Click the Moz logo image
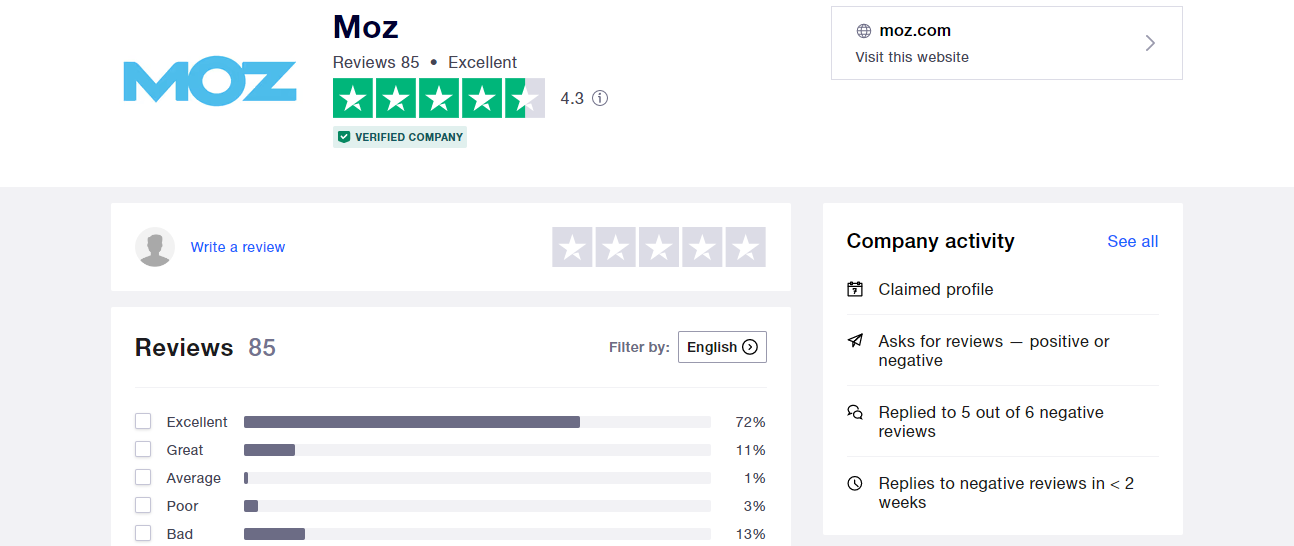 209,82
